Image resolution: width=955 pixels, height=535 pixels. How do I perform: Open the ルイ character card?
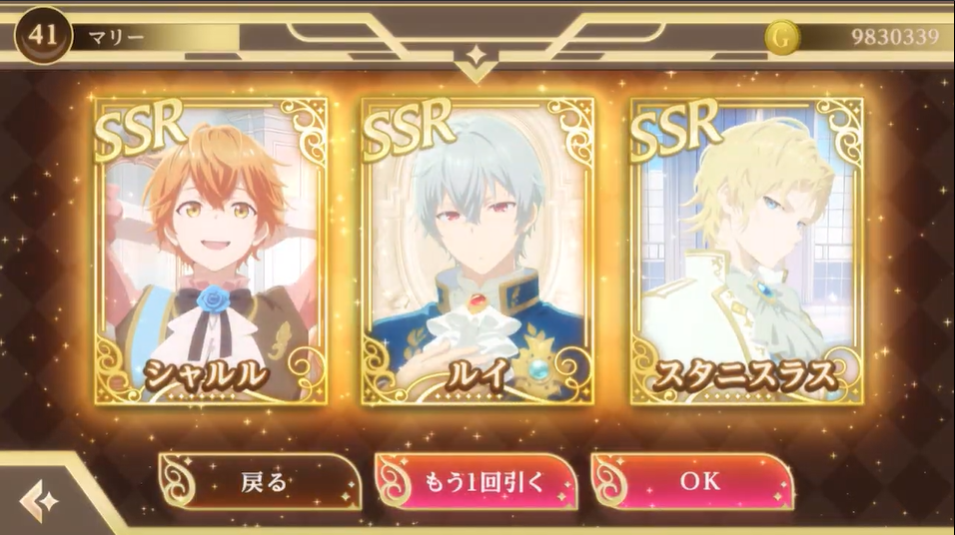pyautogui.click(x=478, y=251)
